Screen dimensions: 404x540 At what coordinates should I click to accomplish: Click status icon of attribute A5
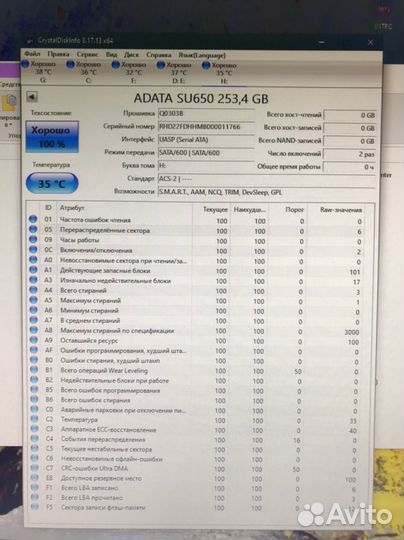tap(33, 300)
